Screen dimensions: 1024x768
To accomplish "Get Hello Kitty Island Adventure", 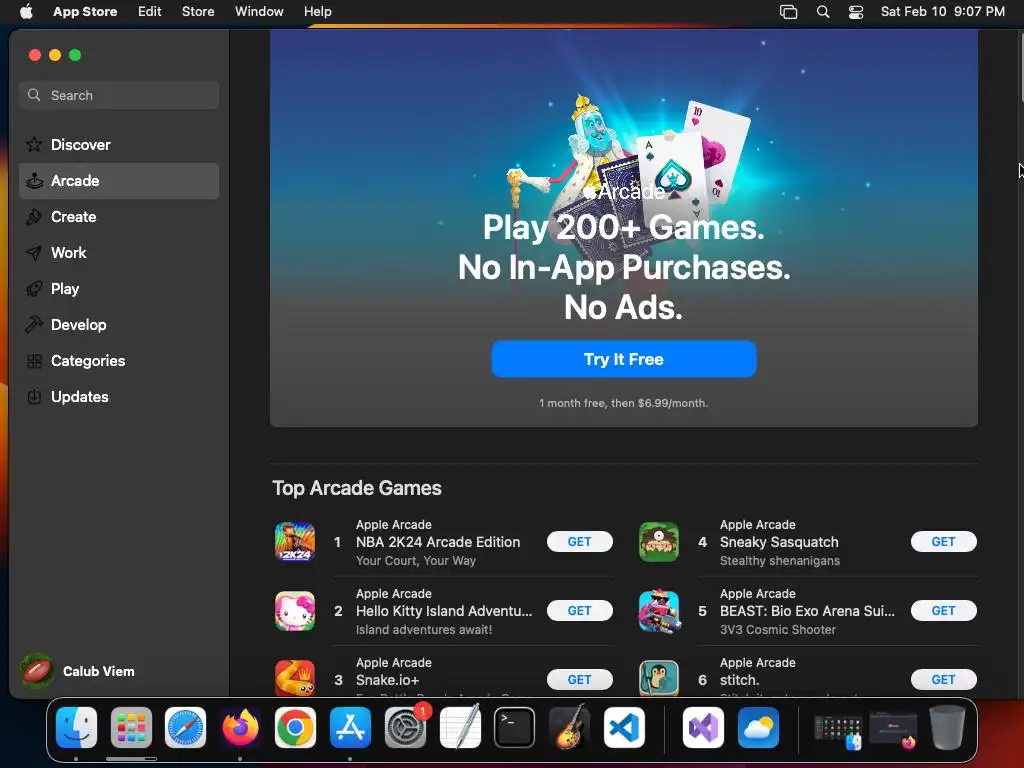I will tap(579, 611).
